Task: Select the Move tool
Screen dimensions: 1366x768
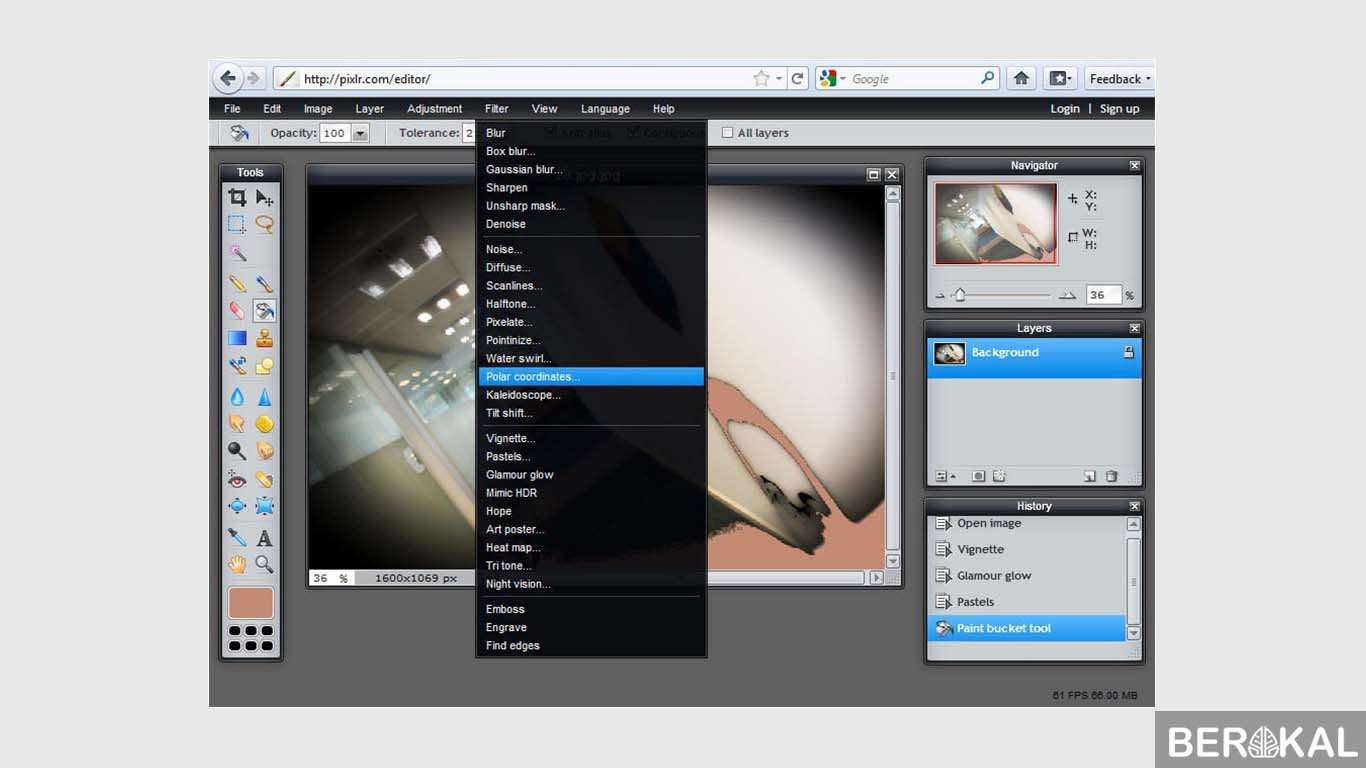Action: click(264, 197)
